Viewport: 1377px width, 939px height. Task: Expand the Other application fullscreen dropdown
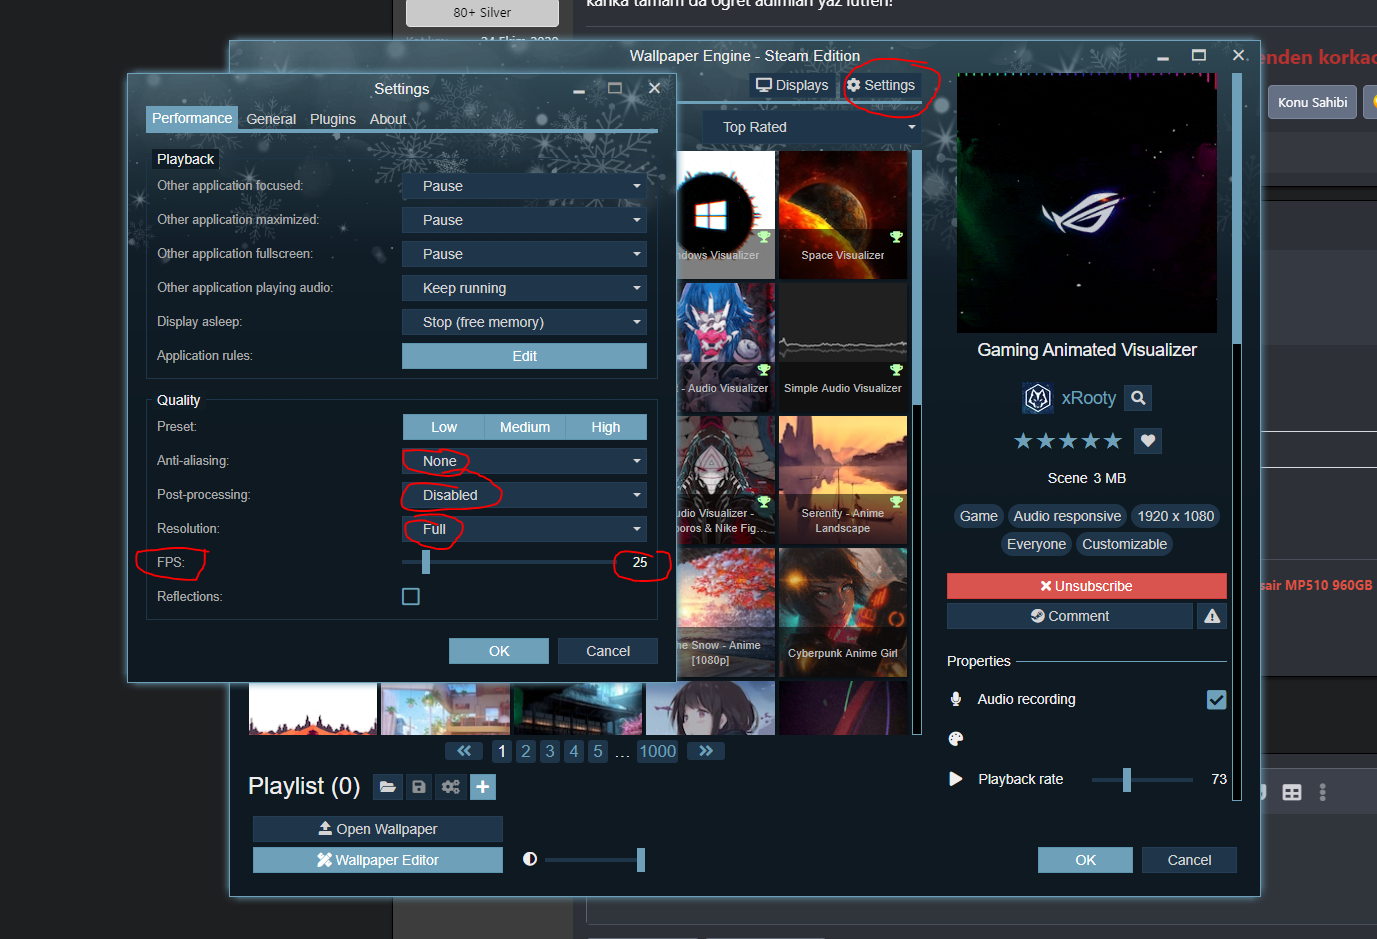pyautogui.click(x=524, y=254)
